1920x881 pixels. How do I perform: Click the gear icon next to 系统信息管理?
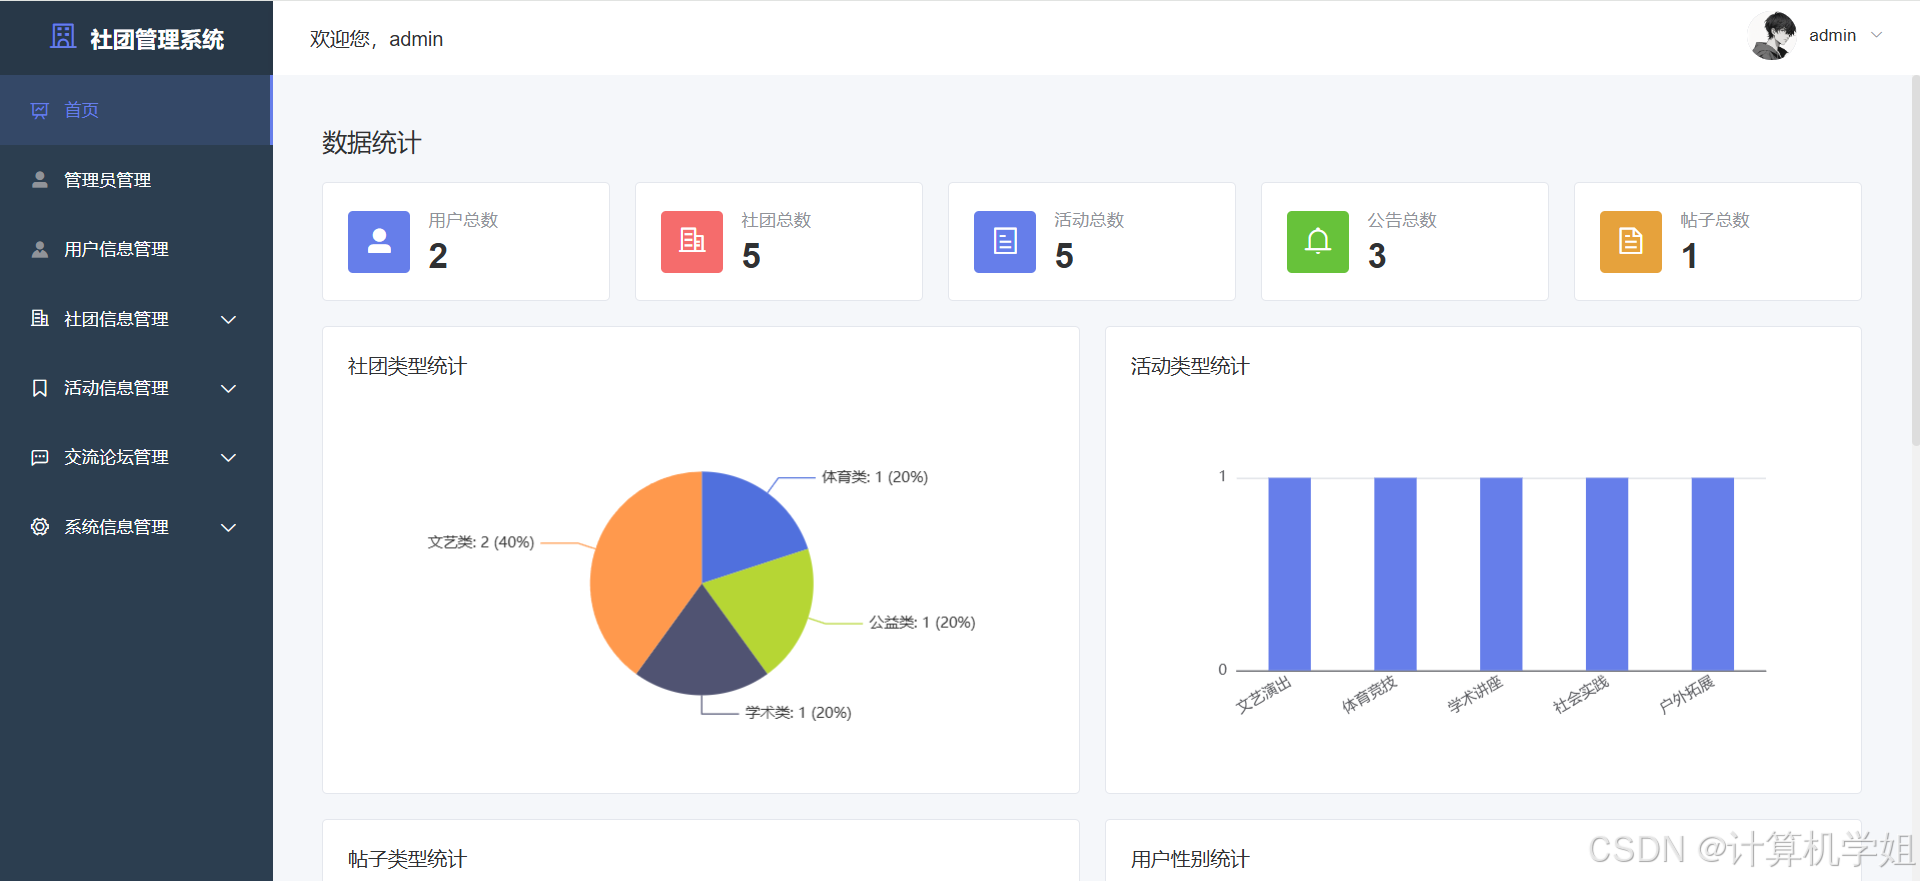pos(40,527)
